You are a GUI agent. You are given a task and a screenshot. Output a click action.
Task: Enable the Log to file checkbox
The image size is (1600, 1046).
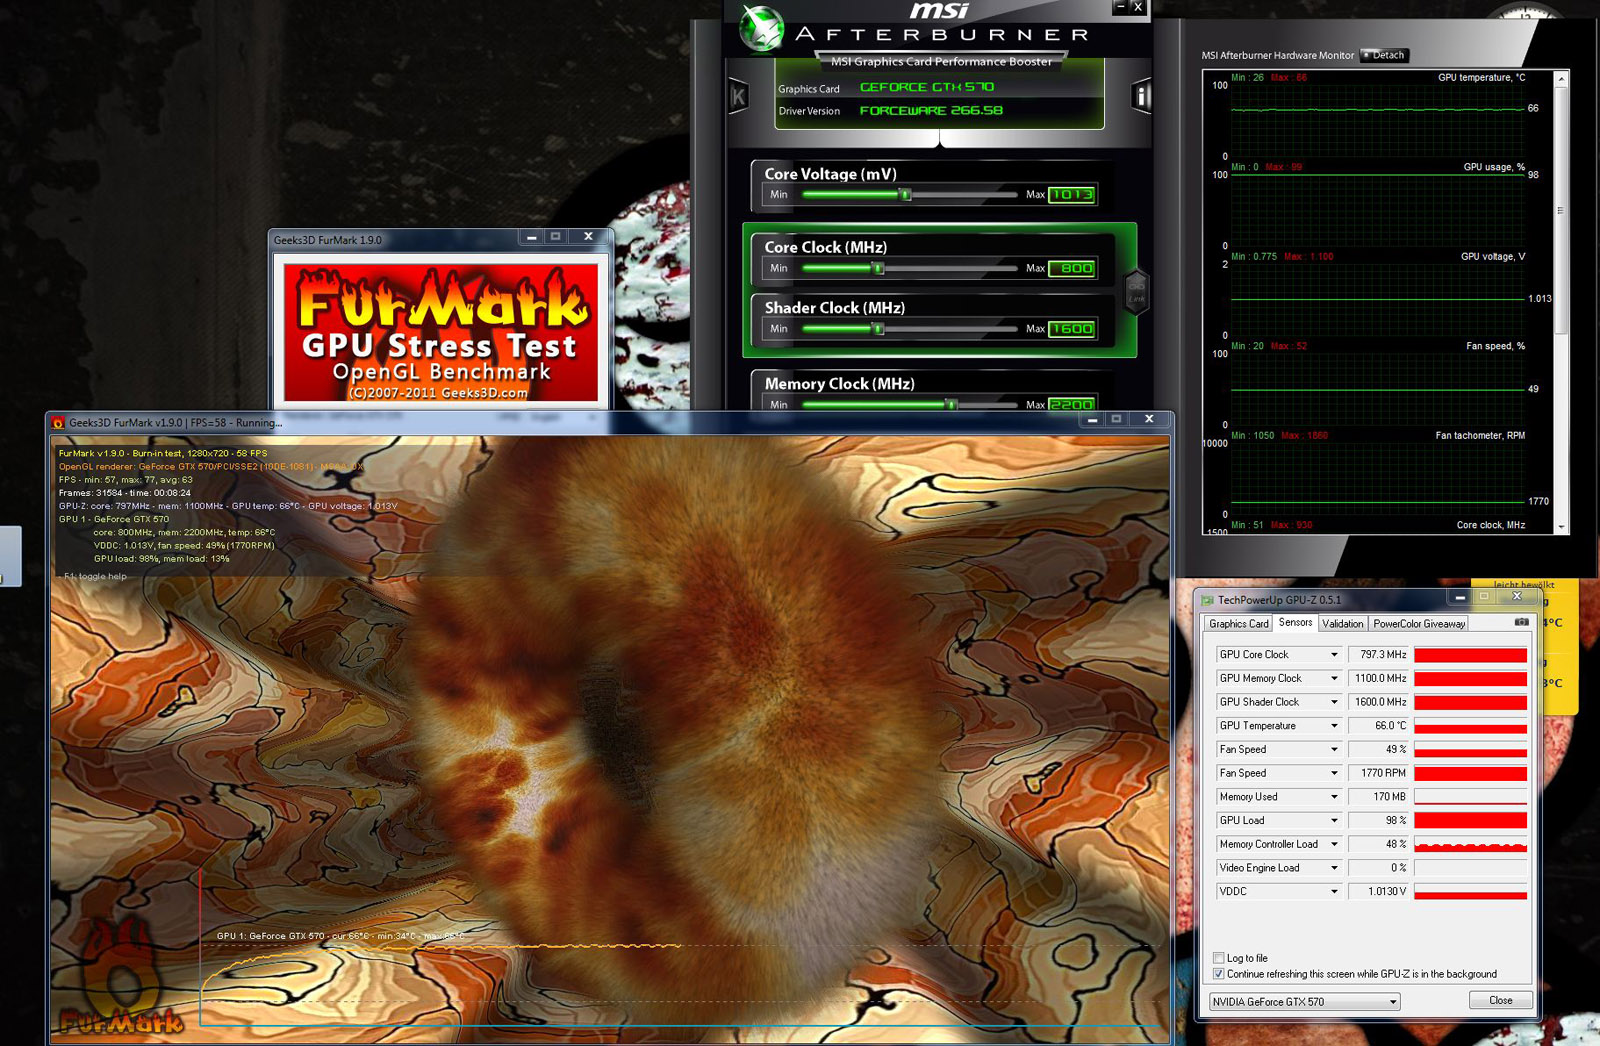tap(1218, 958)
